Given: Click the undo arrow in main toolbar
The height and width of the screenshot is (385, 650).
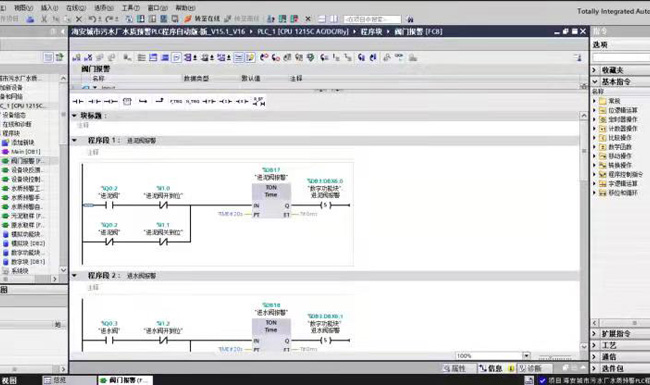Looking at the screenshot, I should [x=92, y=19].
